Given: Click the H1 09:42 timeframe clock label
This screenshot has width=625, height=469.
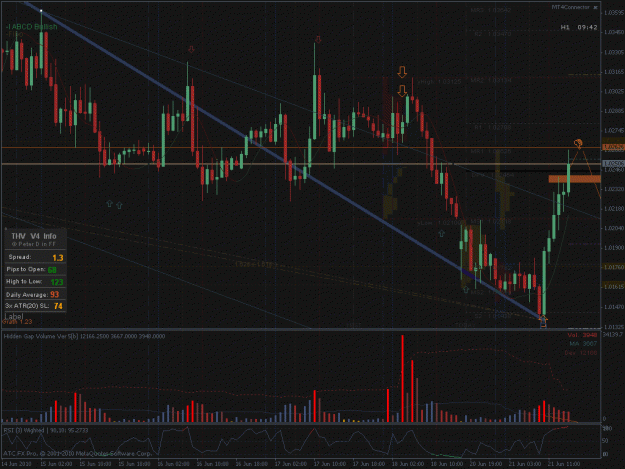Looking at the screenshot, I should point(579,27).
